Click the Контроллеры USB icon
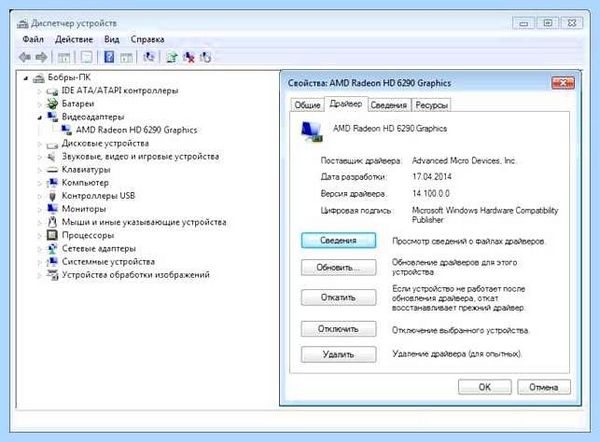The height and width of the screenshot is (442, 600). point(52,196)
